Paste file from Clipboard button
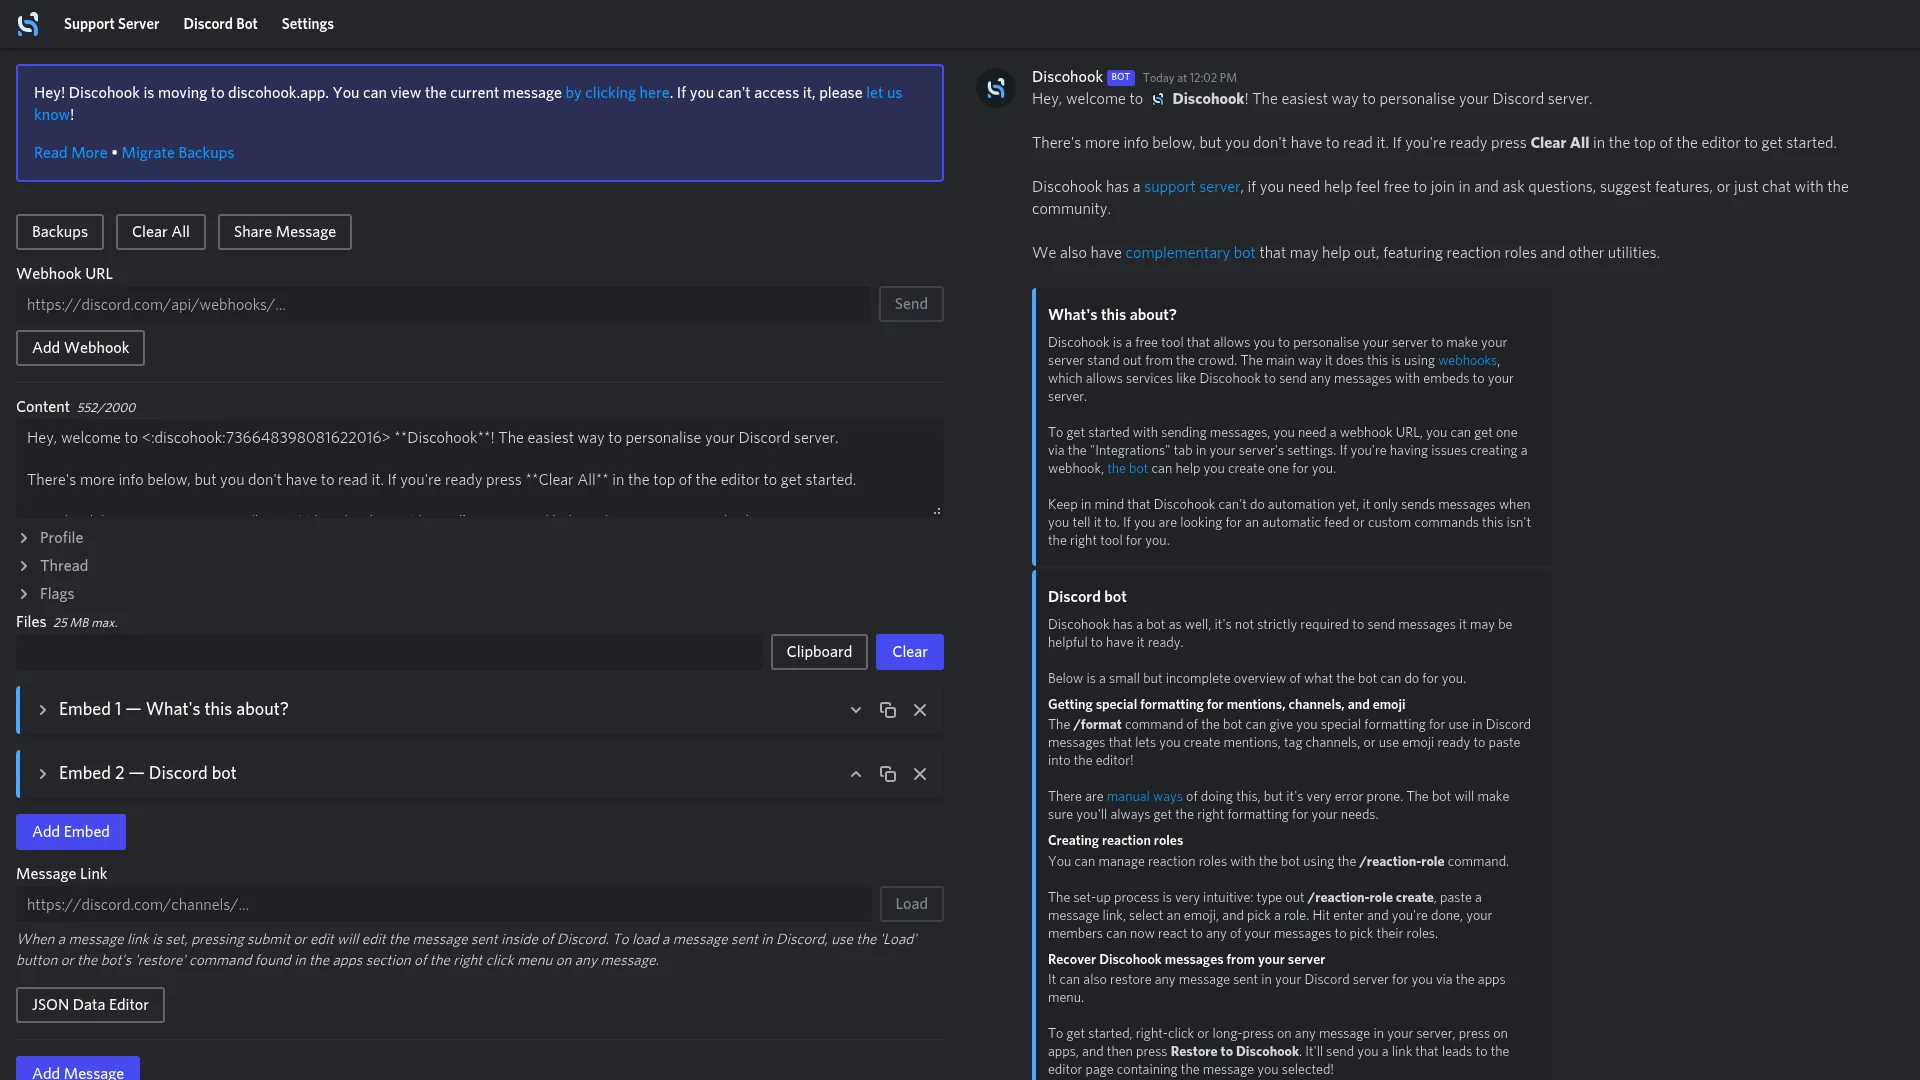The width and height of the screenshot is (1920, 1080). pyautogui.click(x=819, y=652)
